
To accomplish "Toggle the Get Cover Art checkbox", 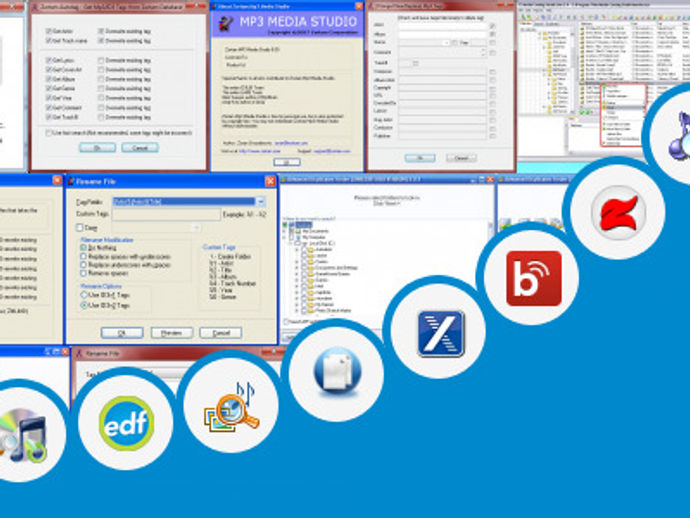I will click(x=48, y=70).
